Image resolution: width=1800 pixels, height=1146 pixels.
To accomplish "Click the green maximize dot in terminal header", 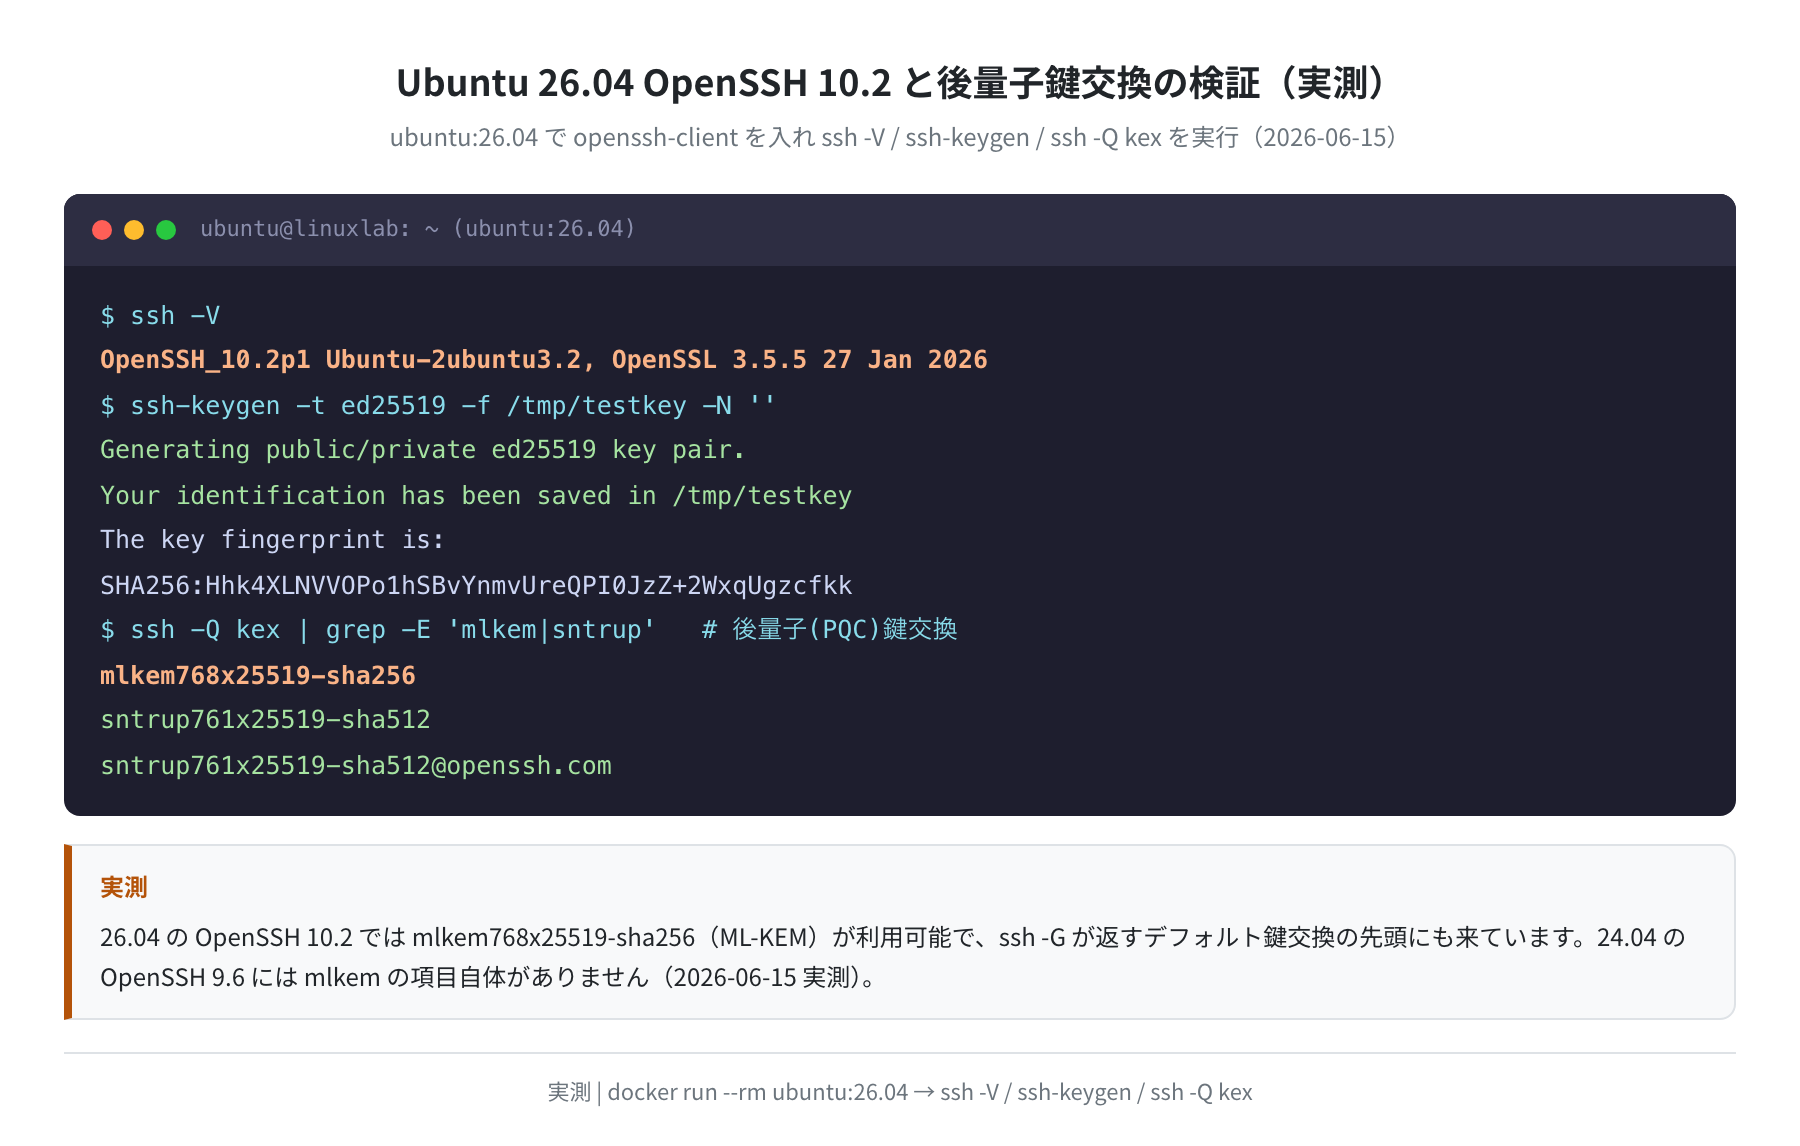I will [x=166, y=230].
